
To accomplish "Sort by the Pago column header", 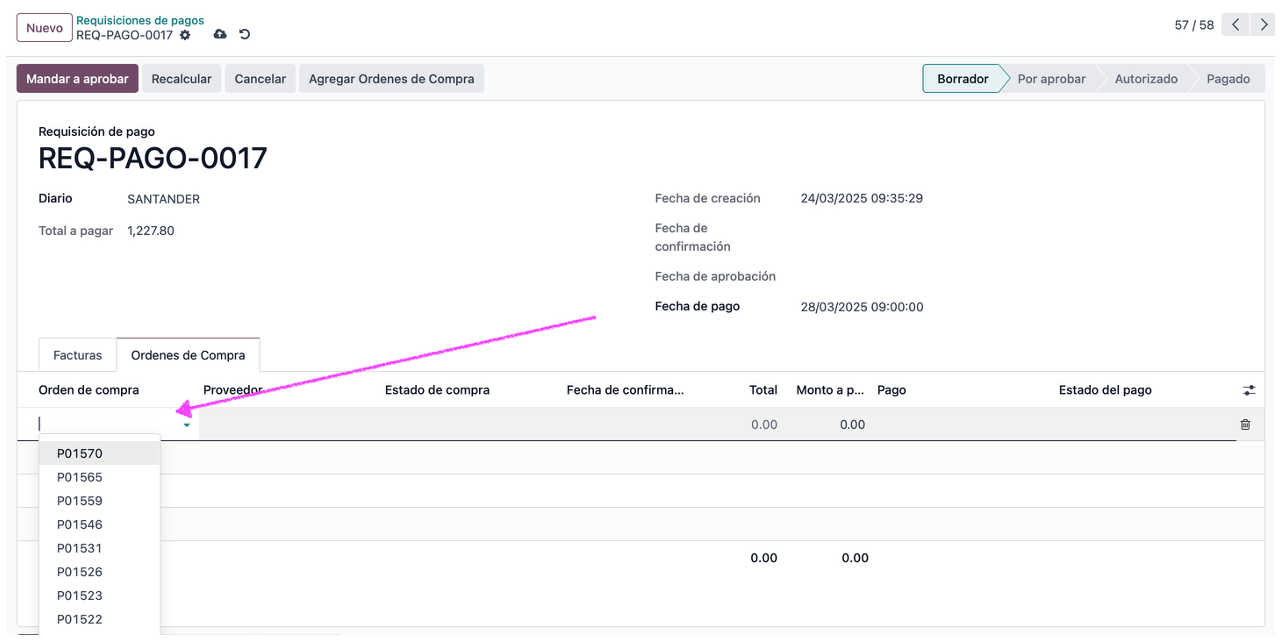I will pos(891,390).
